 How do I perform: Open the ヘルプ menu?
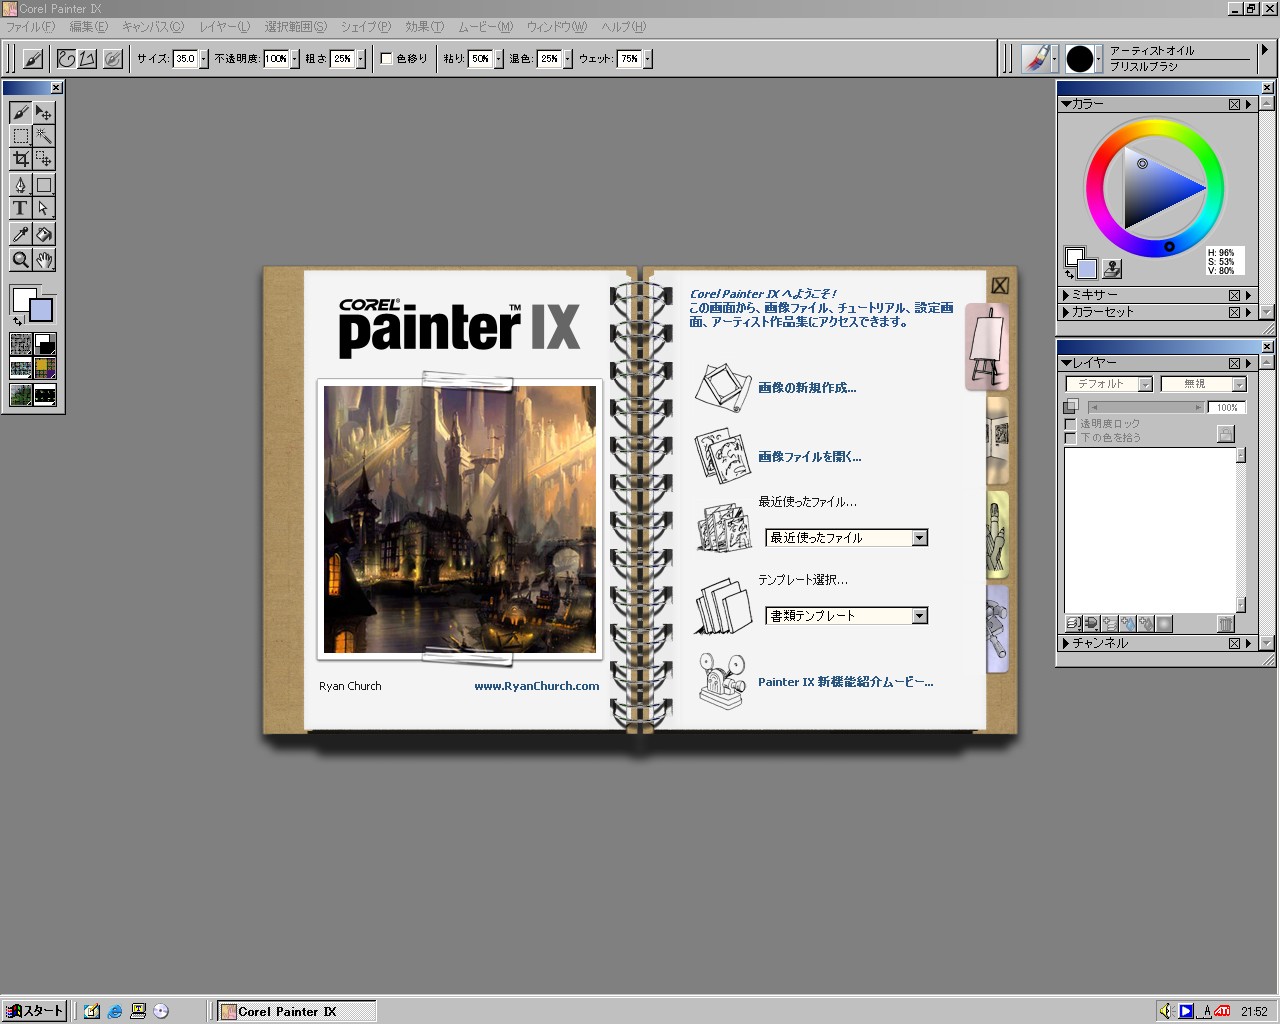tap(624, 27)
